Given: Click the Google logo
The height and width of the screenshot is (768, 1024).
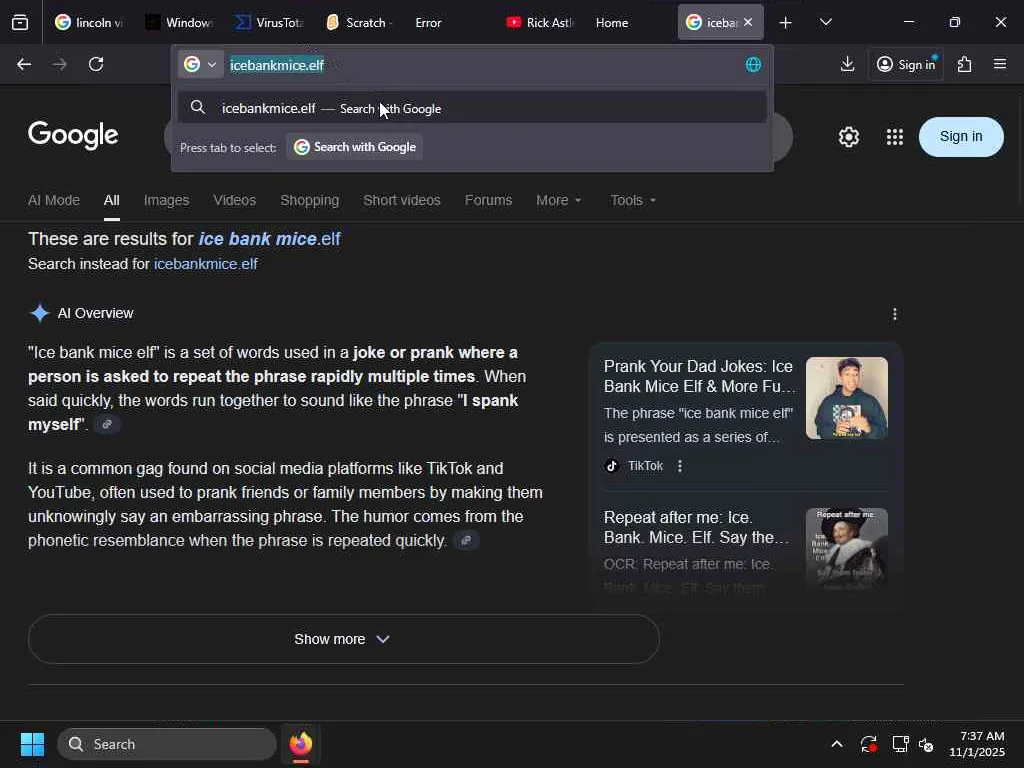Looking at the screenshot, I should [x=73, y=135].
